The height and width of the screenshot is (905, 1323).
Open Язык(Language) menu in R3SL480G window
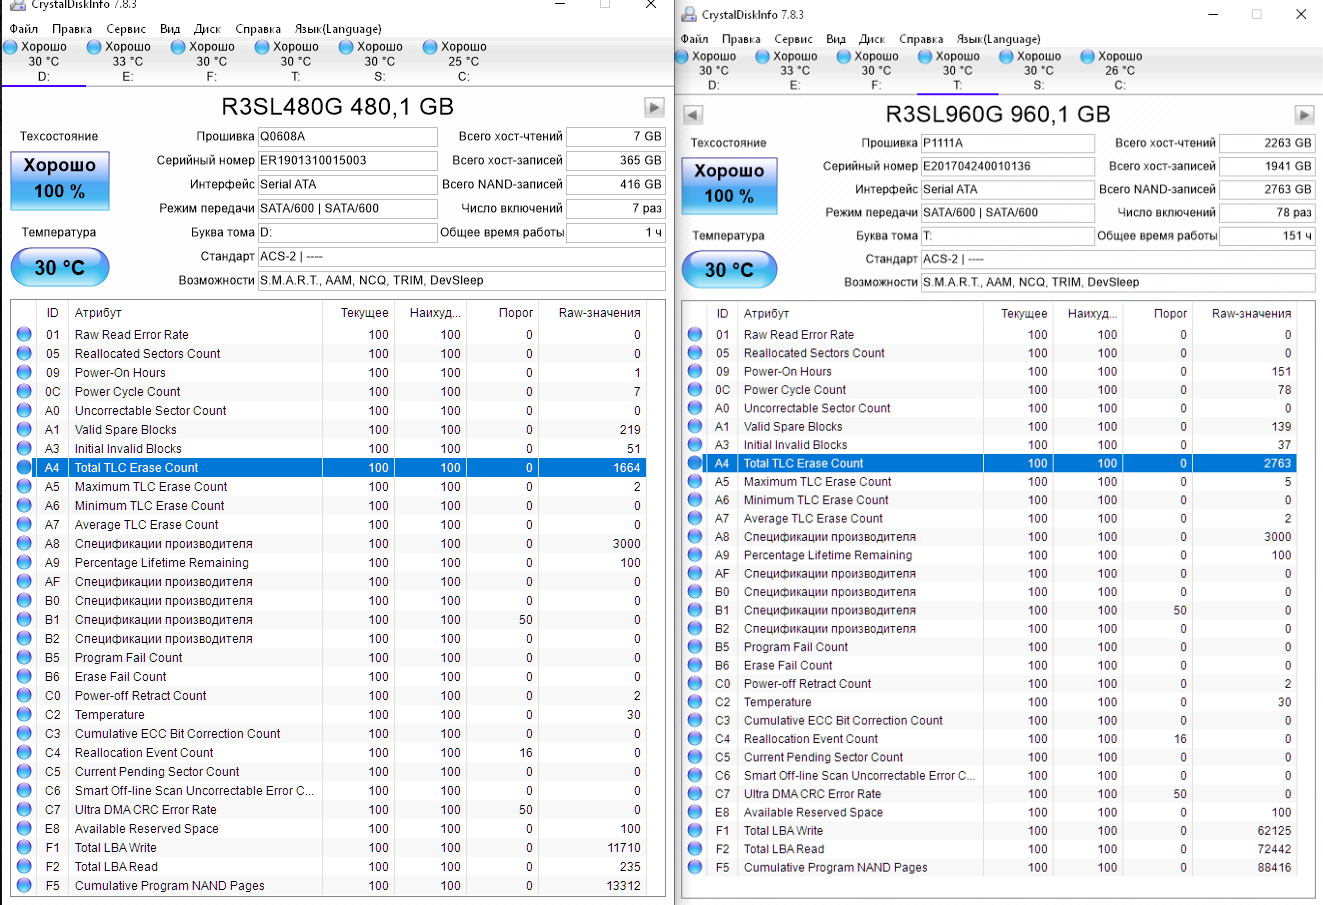click(338, 29)
